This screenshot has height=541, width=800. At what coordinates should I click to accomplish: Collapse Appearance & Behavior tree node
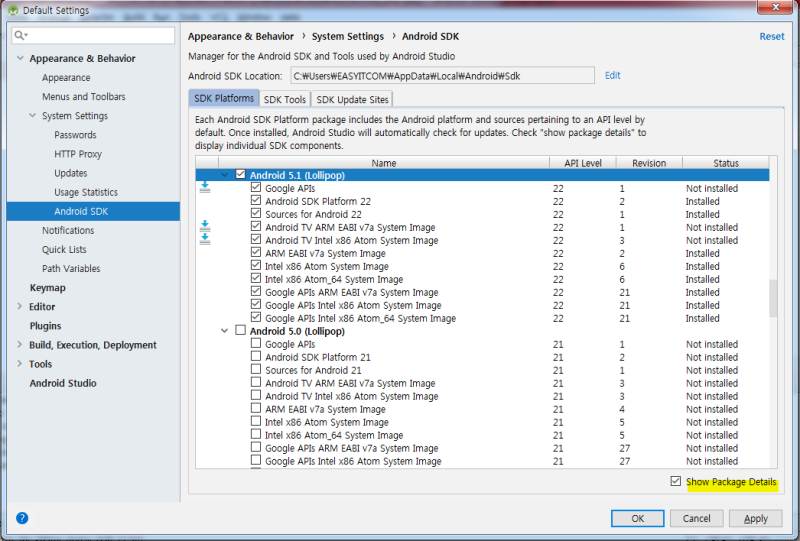(x=20, y=58)
